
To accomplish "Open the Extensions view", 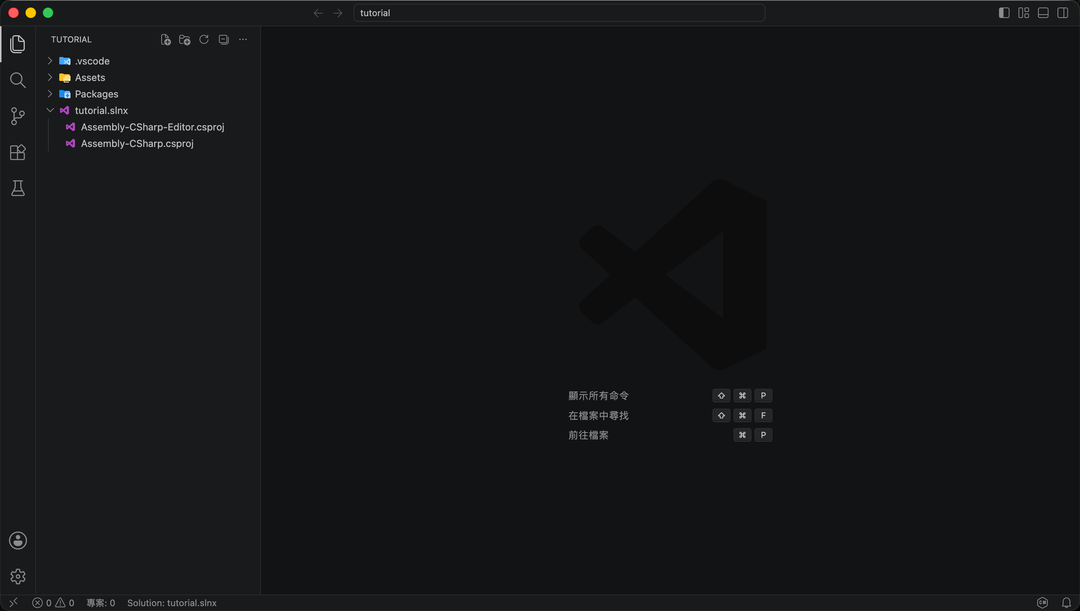I will [18, 152].
